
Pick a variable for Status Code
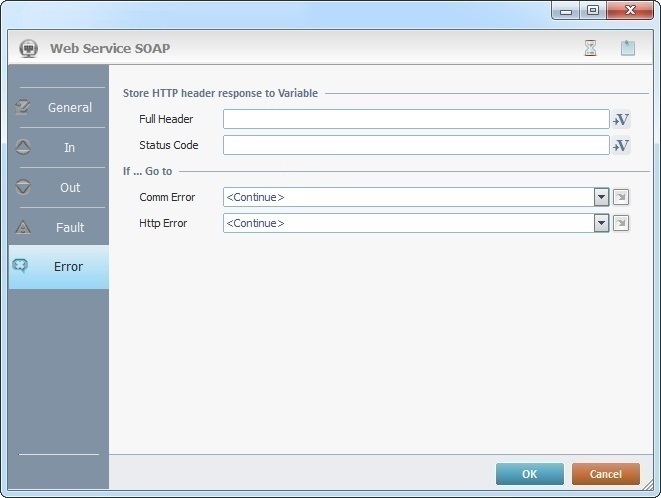coord(621,146)
